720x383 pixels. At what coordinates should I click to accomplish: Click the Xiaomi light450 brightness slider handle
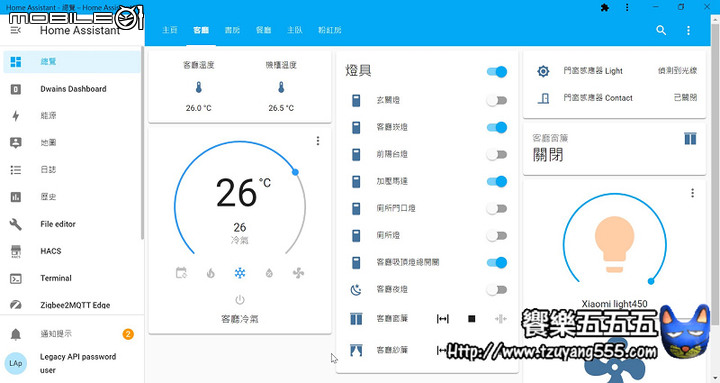[x=651, y=281]
